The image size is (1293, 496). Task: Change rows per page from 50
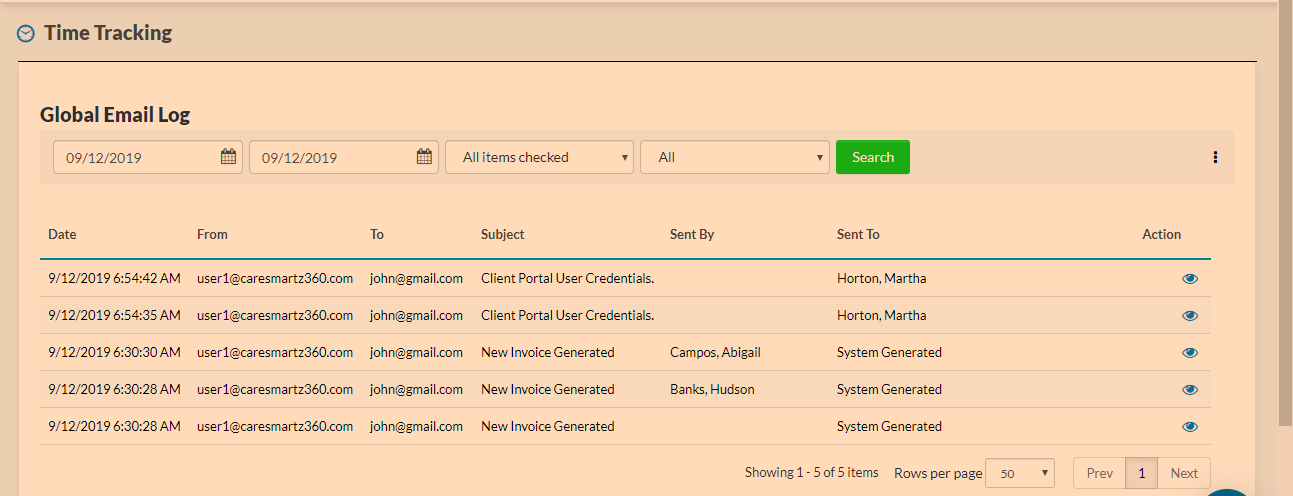tap(1020, 473)
